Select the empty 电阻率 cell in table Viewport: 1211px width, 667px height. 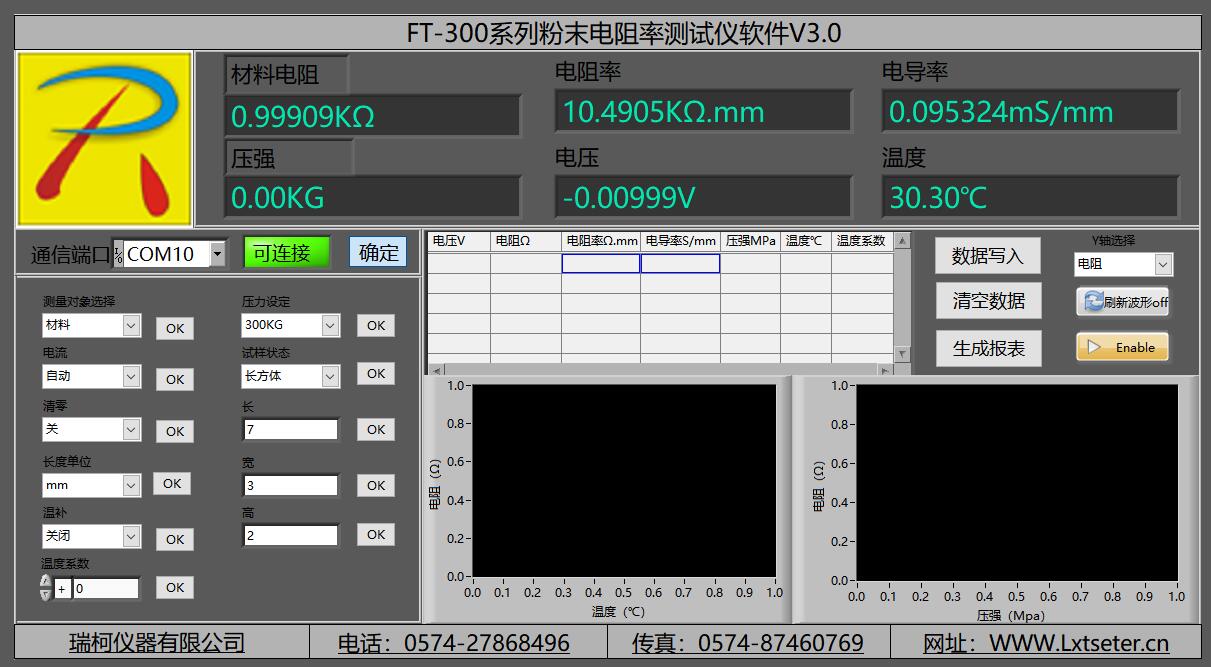tap(600, 263)
